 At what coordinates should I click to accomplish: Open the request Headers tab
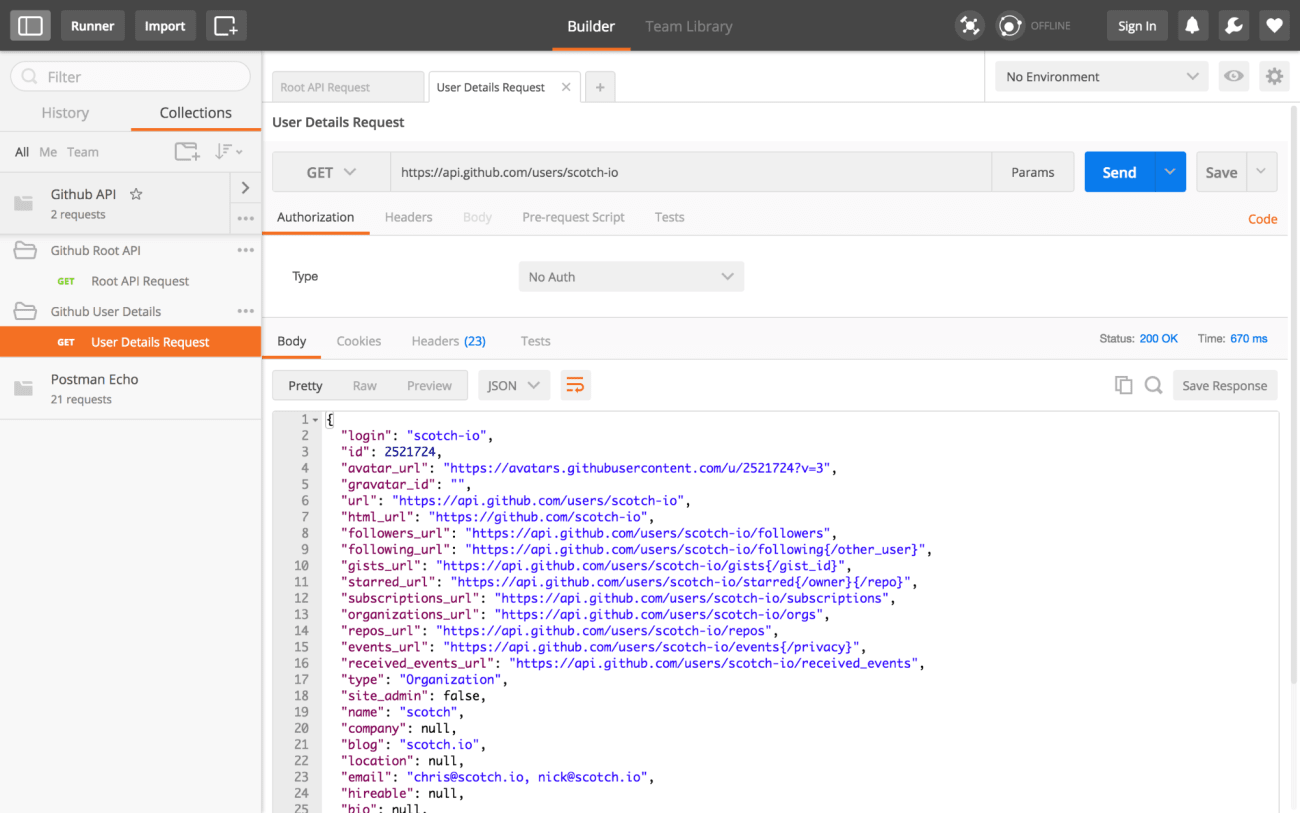click(x=408, y=217)
